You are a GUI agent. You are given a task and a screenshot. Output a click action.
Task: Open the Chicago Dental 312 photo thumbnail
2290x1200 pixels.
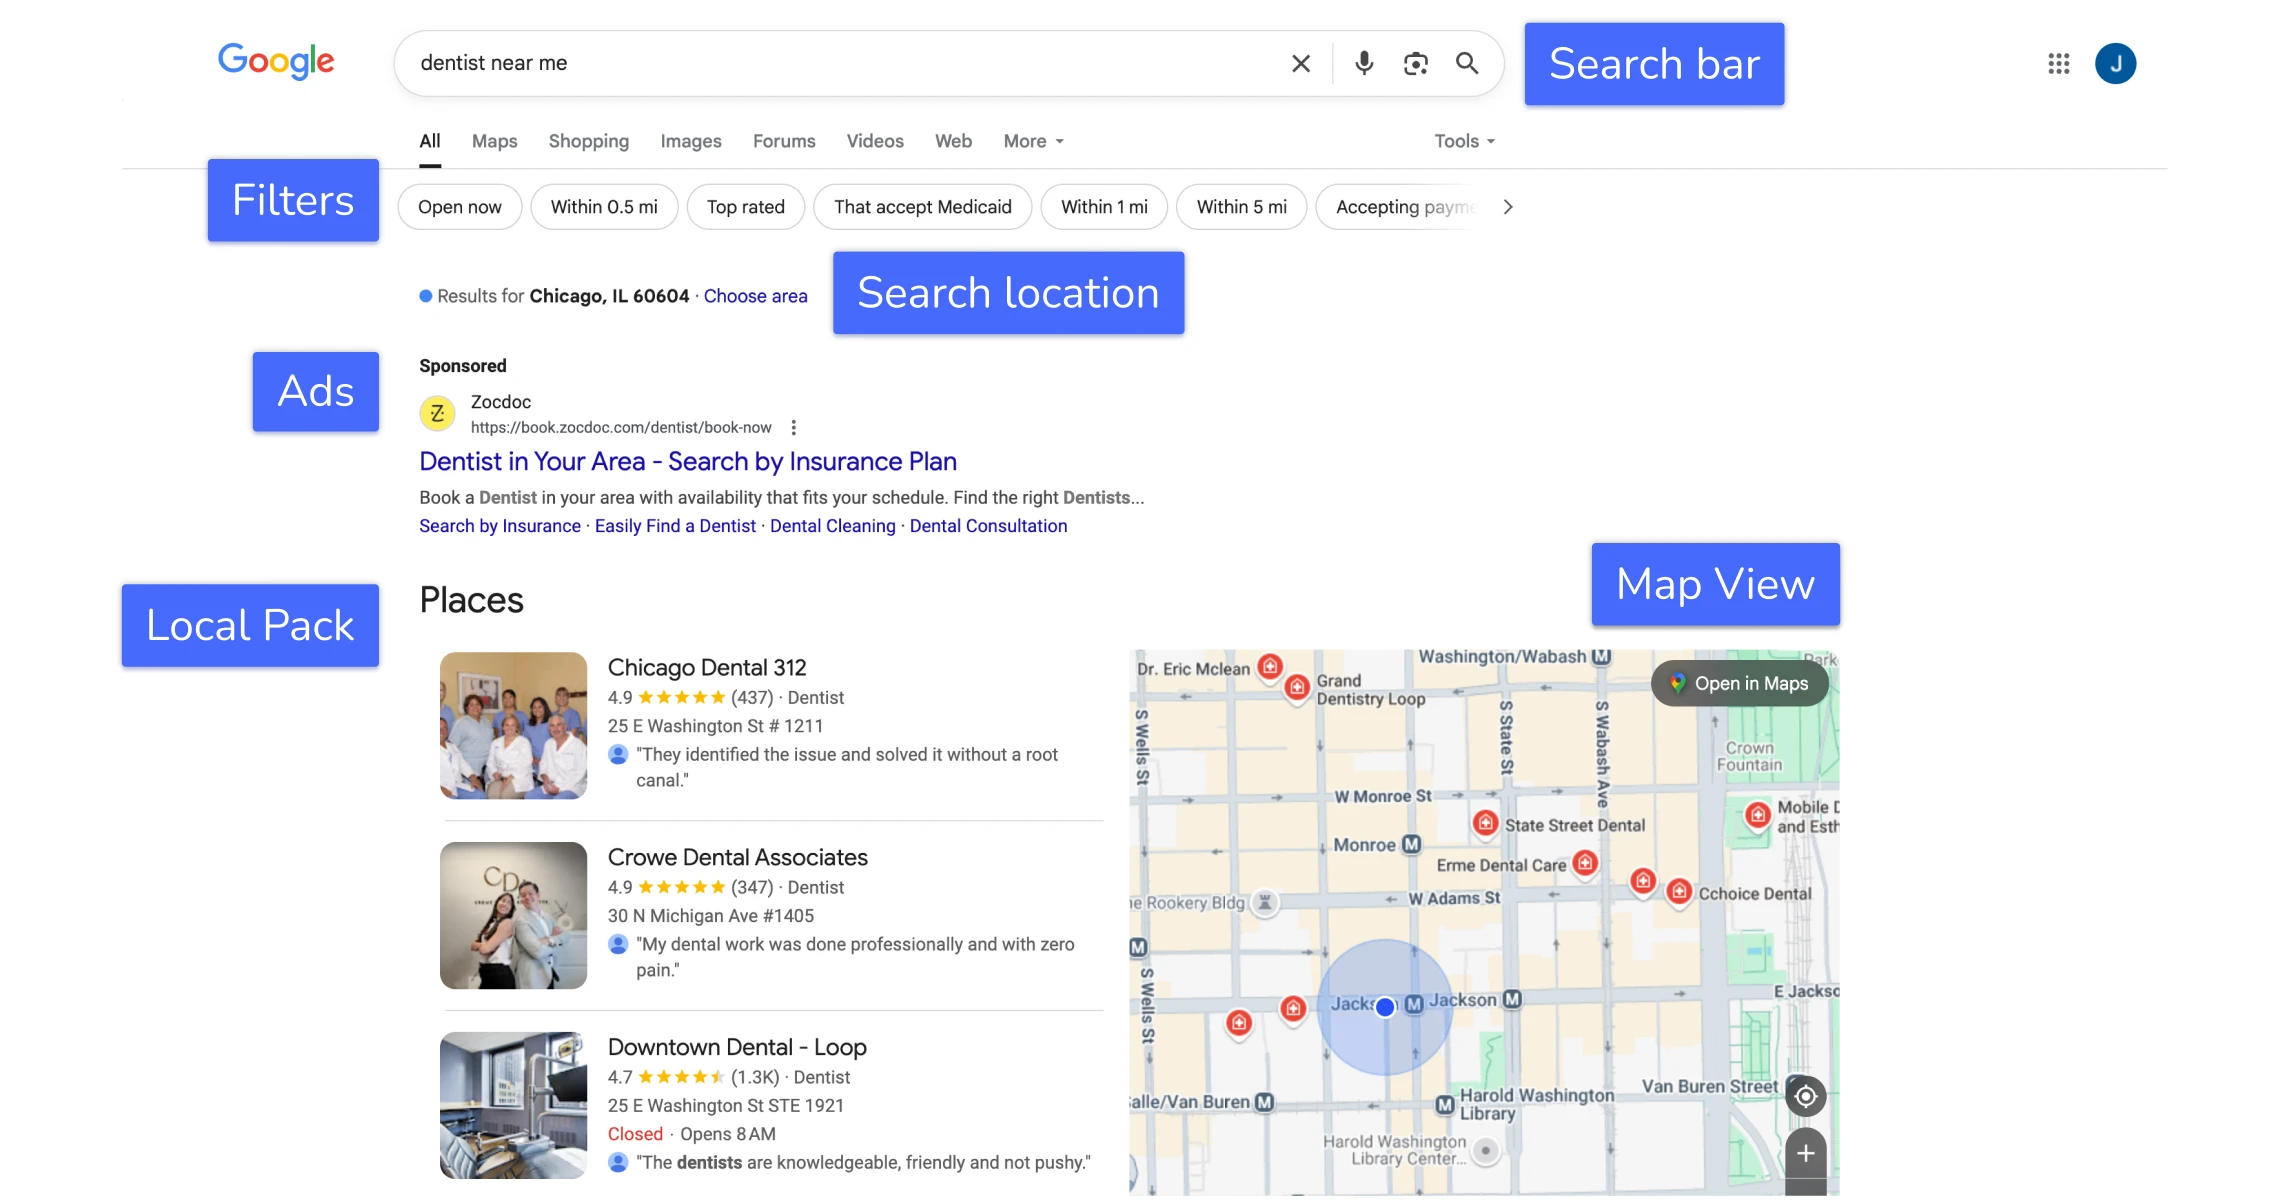[513, 725]
